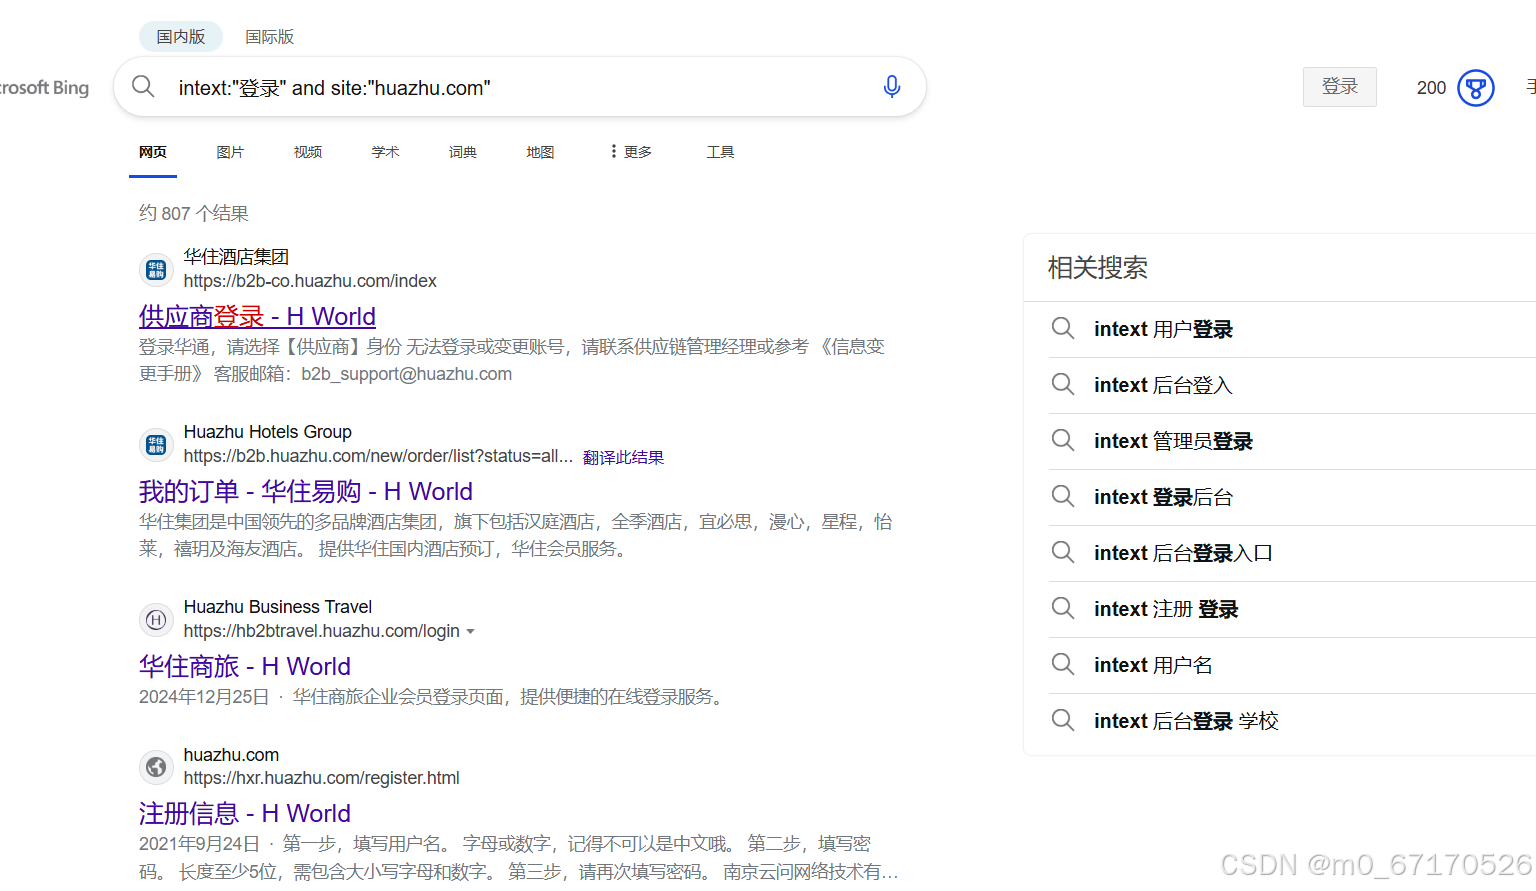This screenshot has width=1536, height=891.
Task: Search related term intext 管理员登录
Action: (x=1173, y=441)
